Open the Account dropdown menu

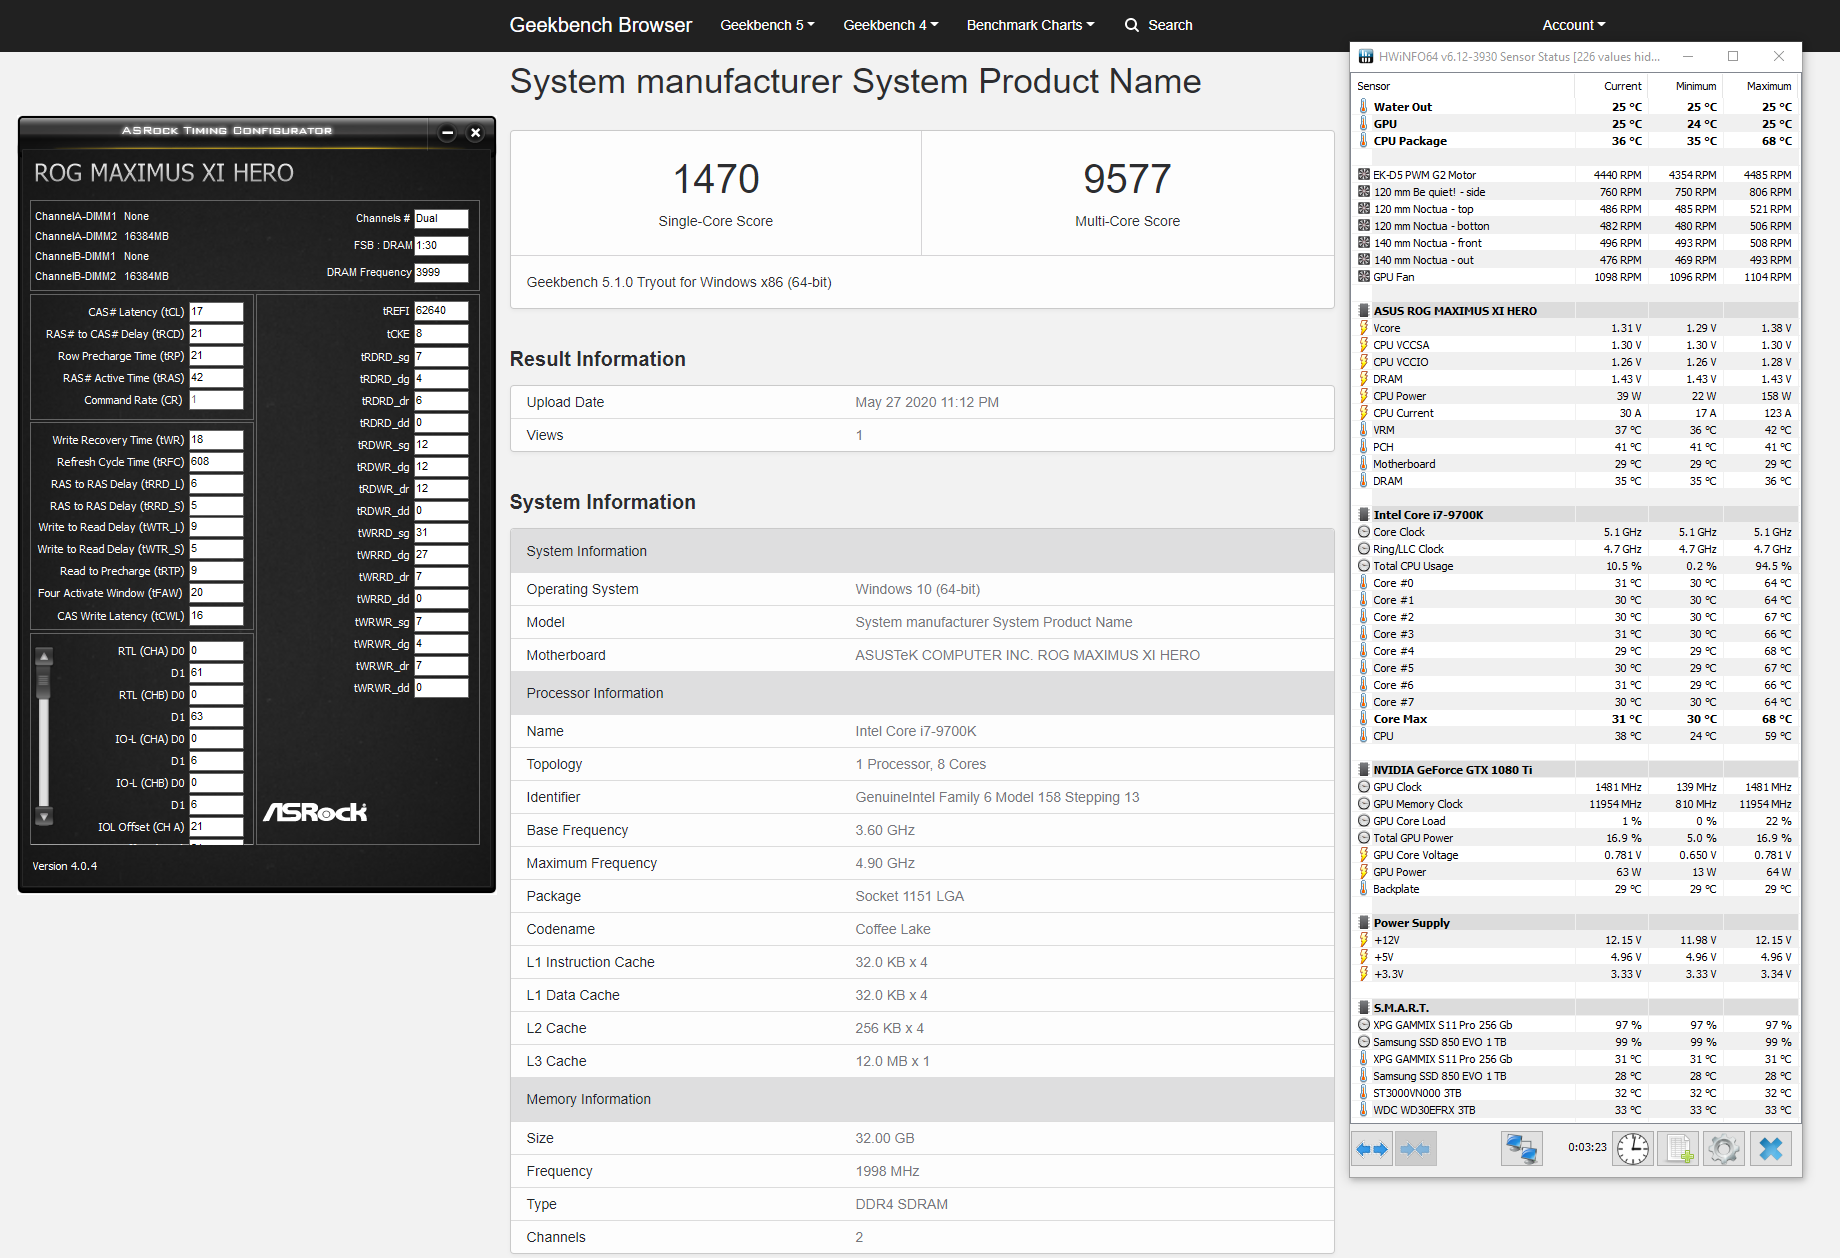pyautogui.click(x=1573, y=25)
